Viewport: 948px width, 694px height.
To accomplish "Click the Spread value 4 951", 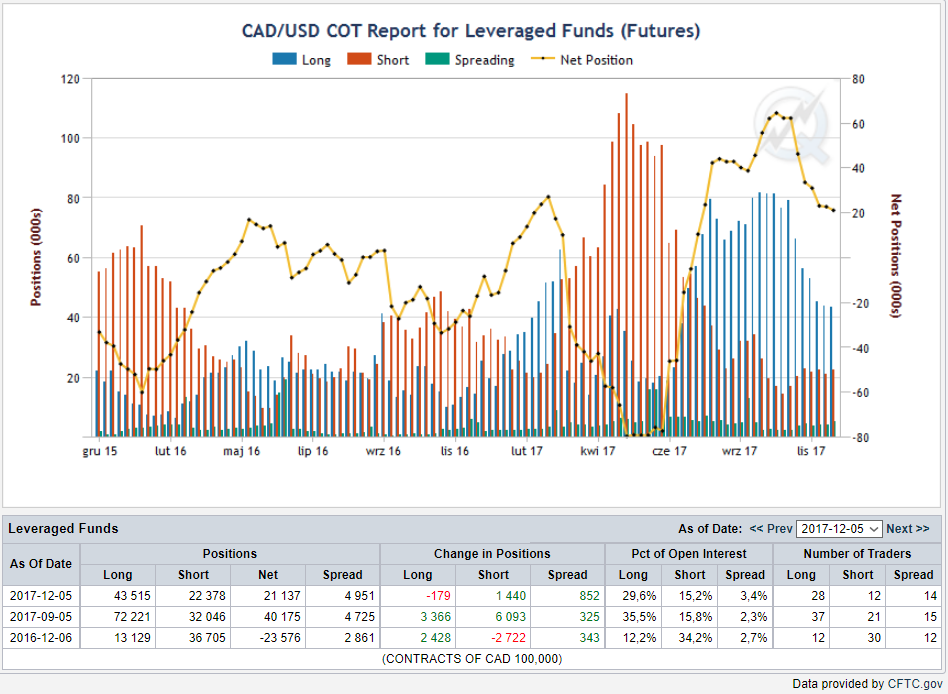I will click(x=360, y=596).
